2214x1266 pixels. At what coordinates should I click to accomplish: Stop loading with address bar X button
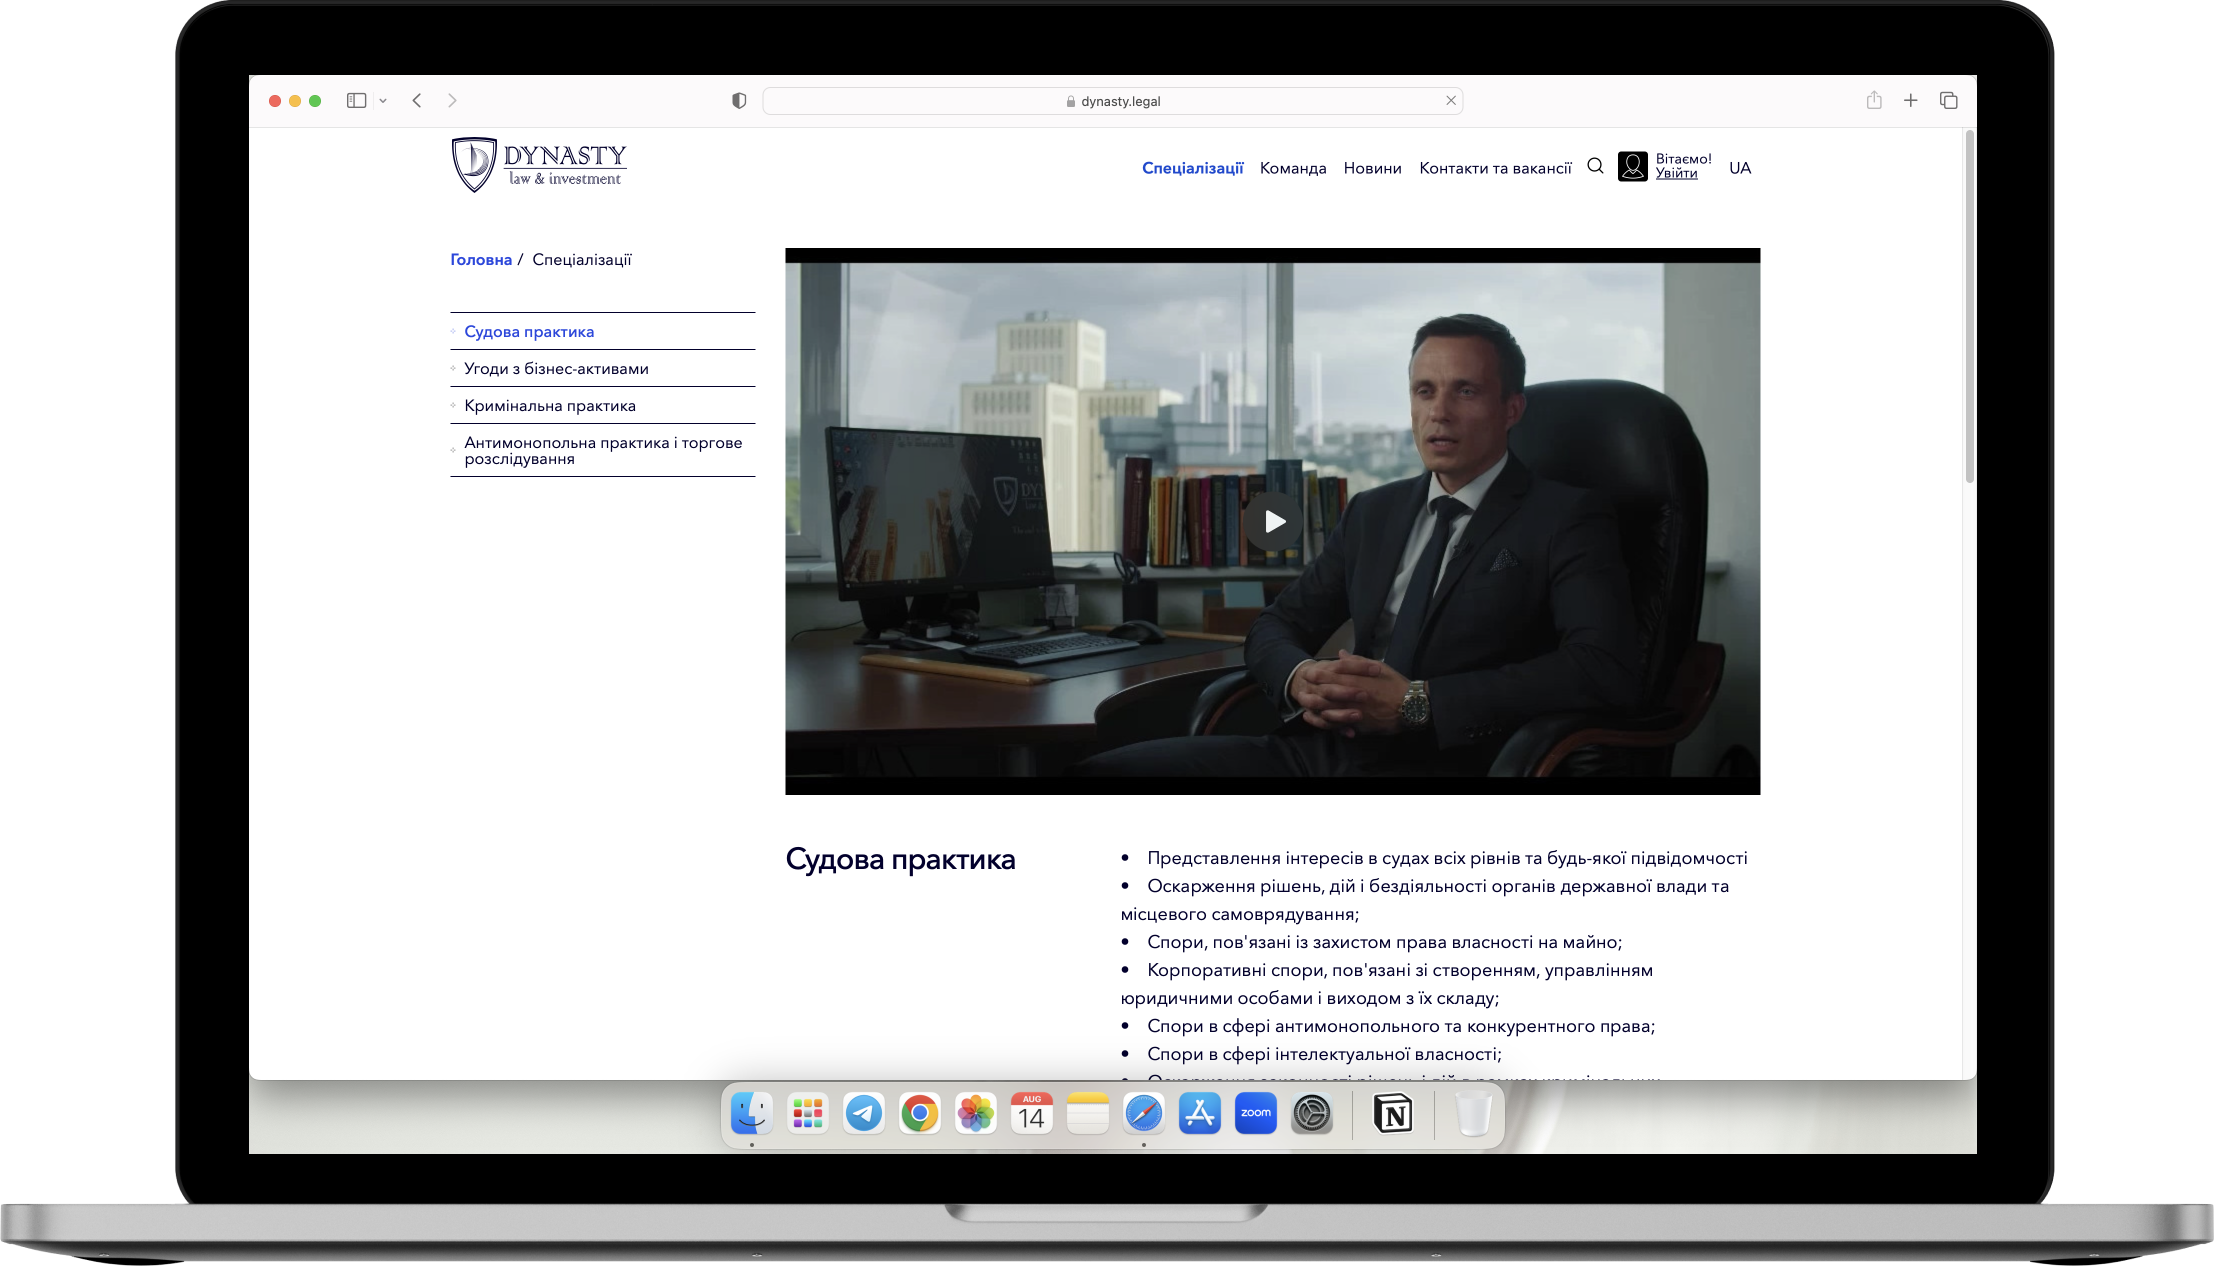(1451, 100)
